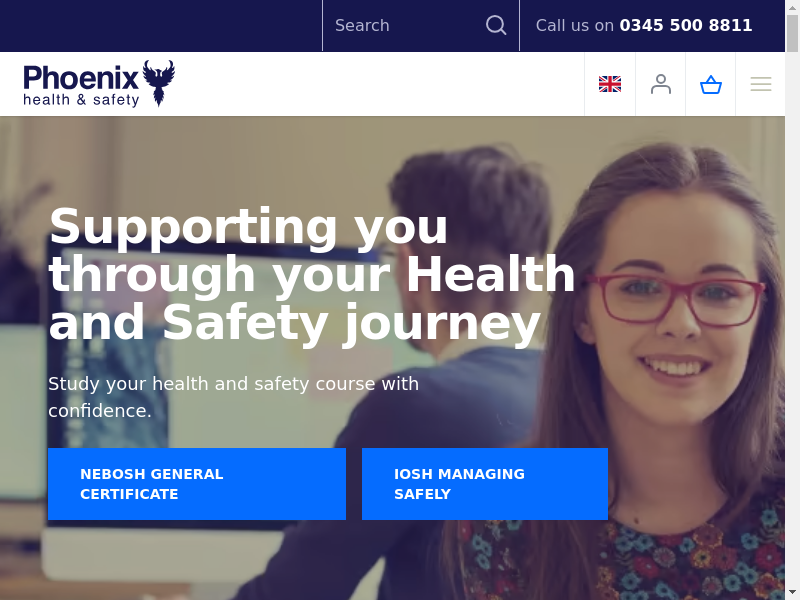Open the user account icon
The width and height of the screenshot is (800, 600).
coord(661,84)
